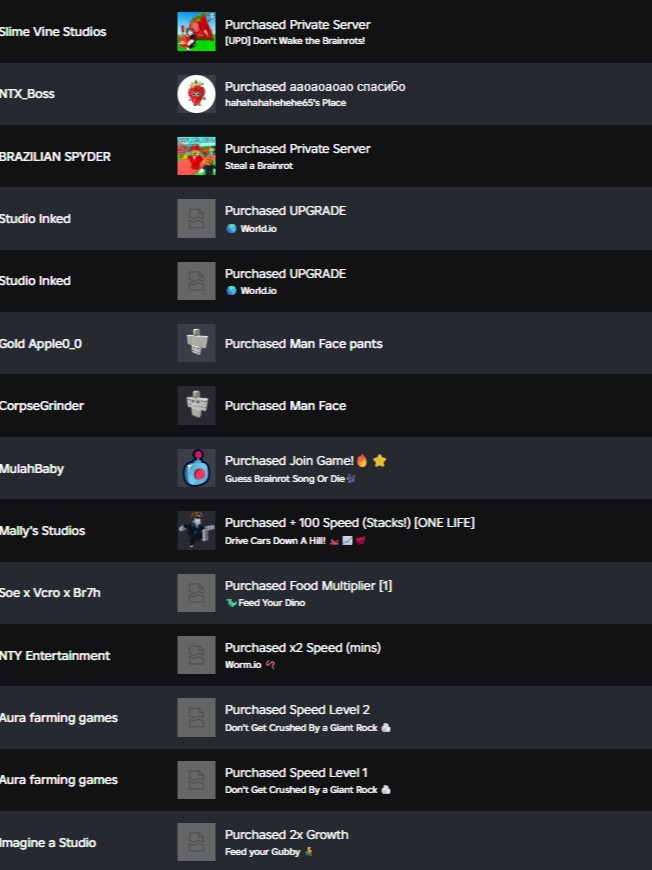Open the Slime Vine Studios seller name
The height and width of the screenshot is (870, 652).
[53, 32]
